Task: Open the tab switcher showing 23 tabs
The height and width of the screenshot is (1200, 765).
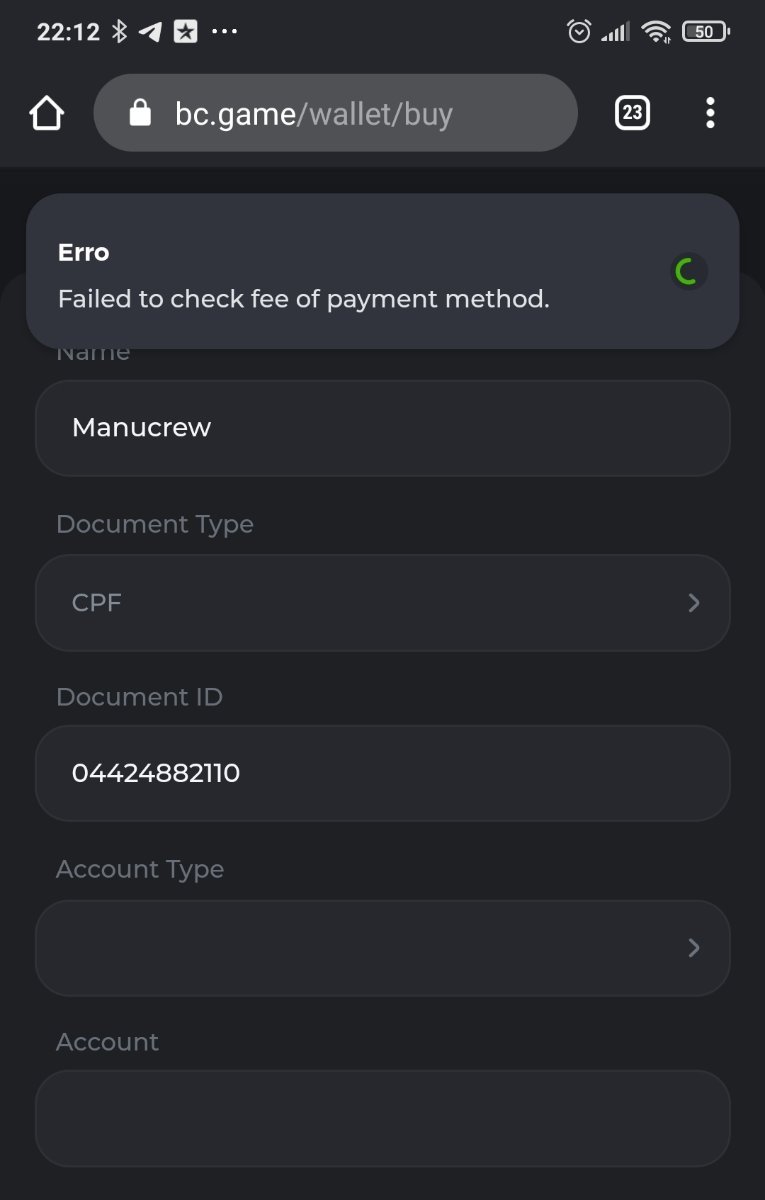Action: 631,113
